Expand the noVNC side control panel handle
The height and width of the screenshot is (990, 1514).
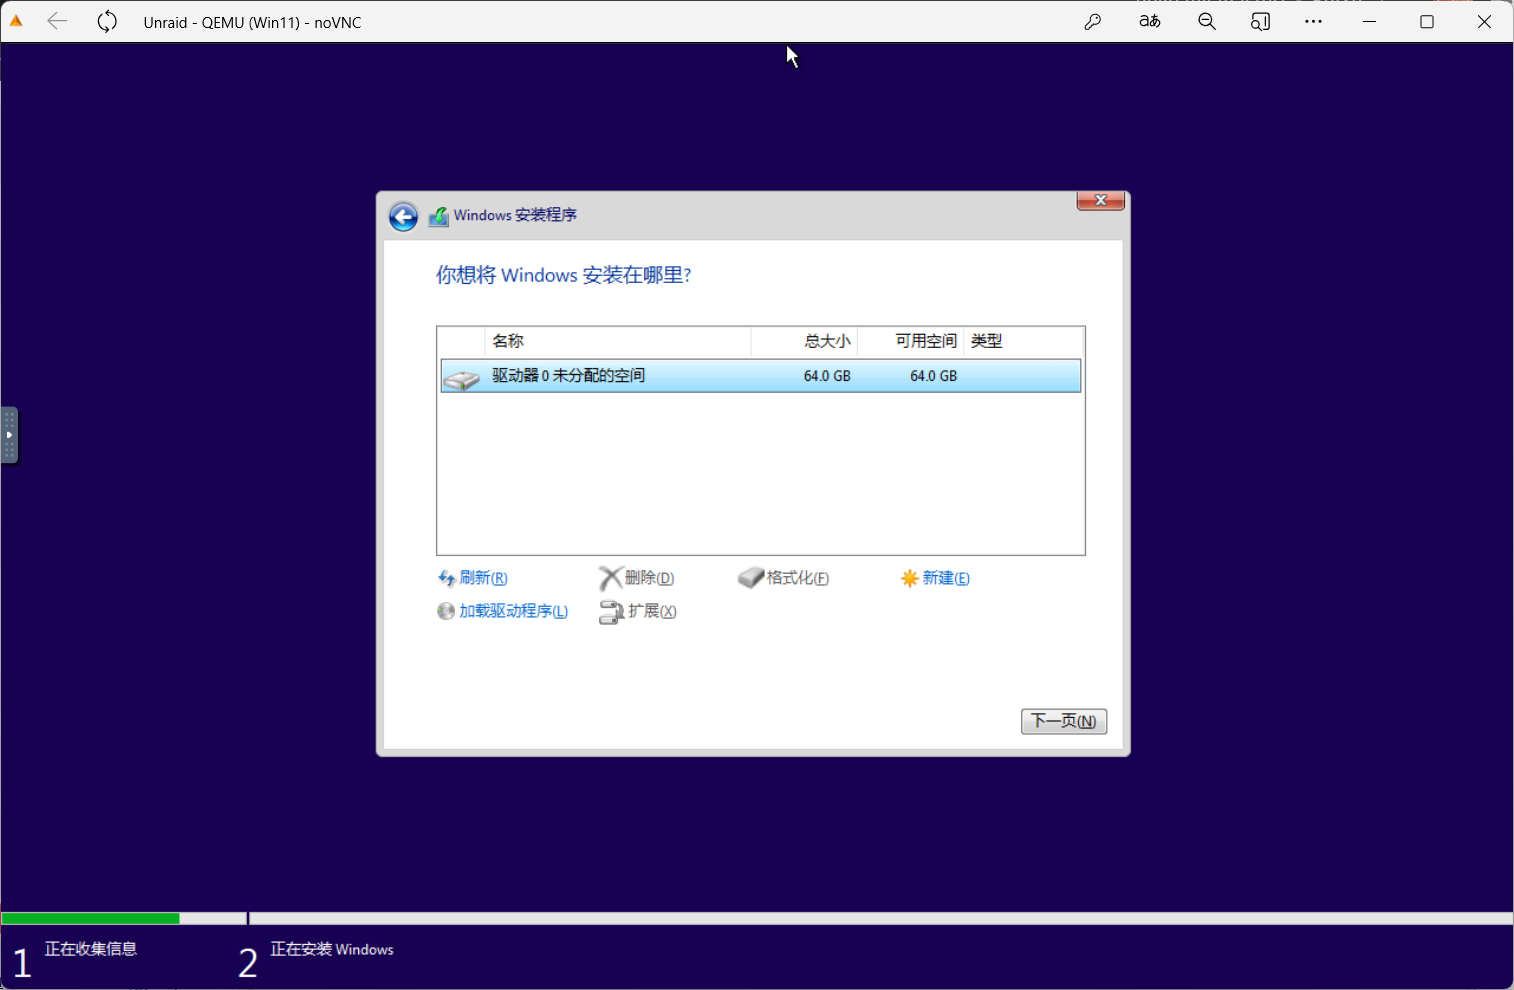(9, 435)
